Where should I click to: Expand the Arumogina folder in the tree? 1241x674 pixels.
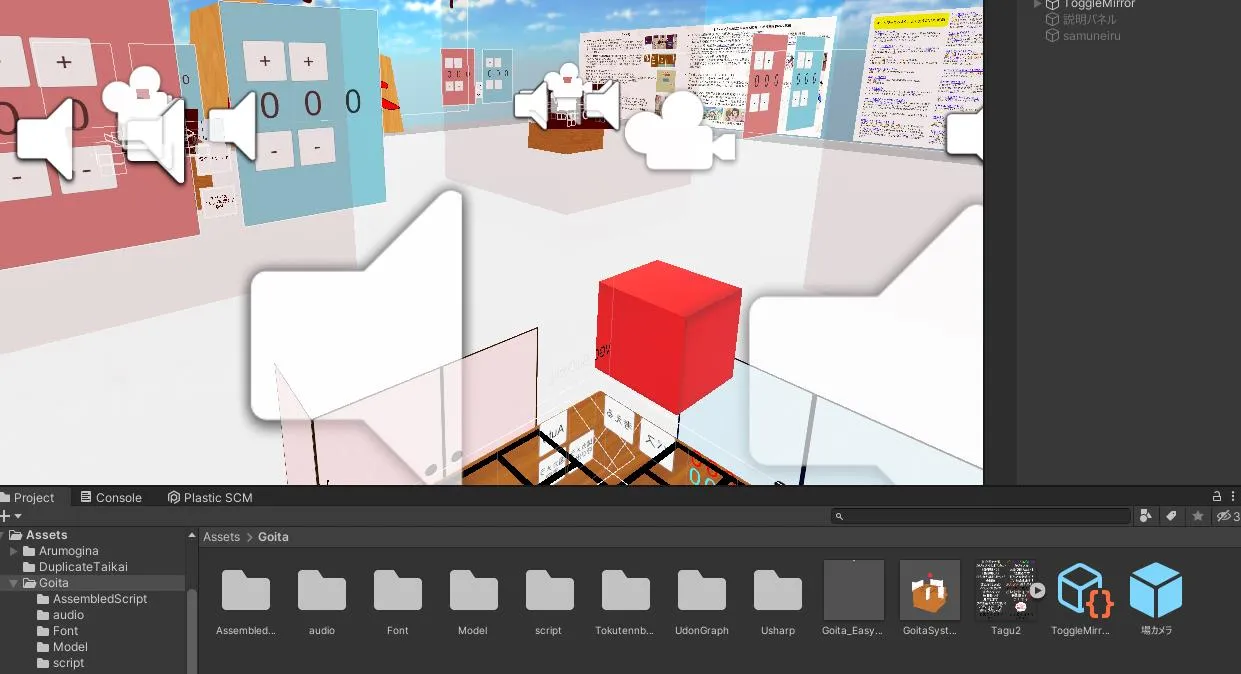(x=14, y=551)
